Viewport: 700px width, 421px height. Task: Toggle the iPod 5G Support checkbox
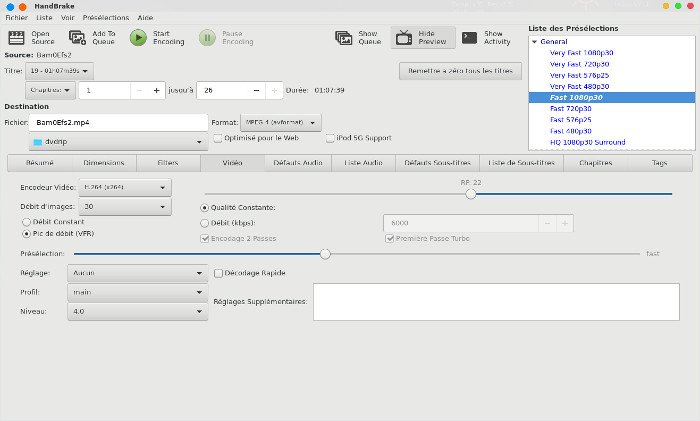(329, 138)
